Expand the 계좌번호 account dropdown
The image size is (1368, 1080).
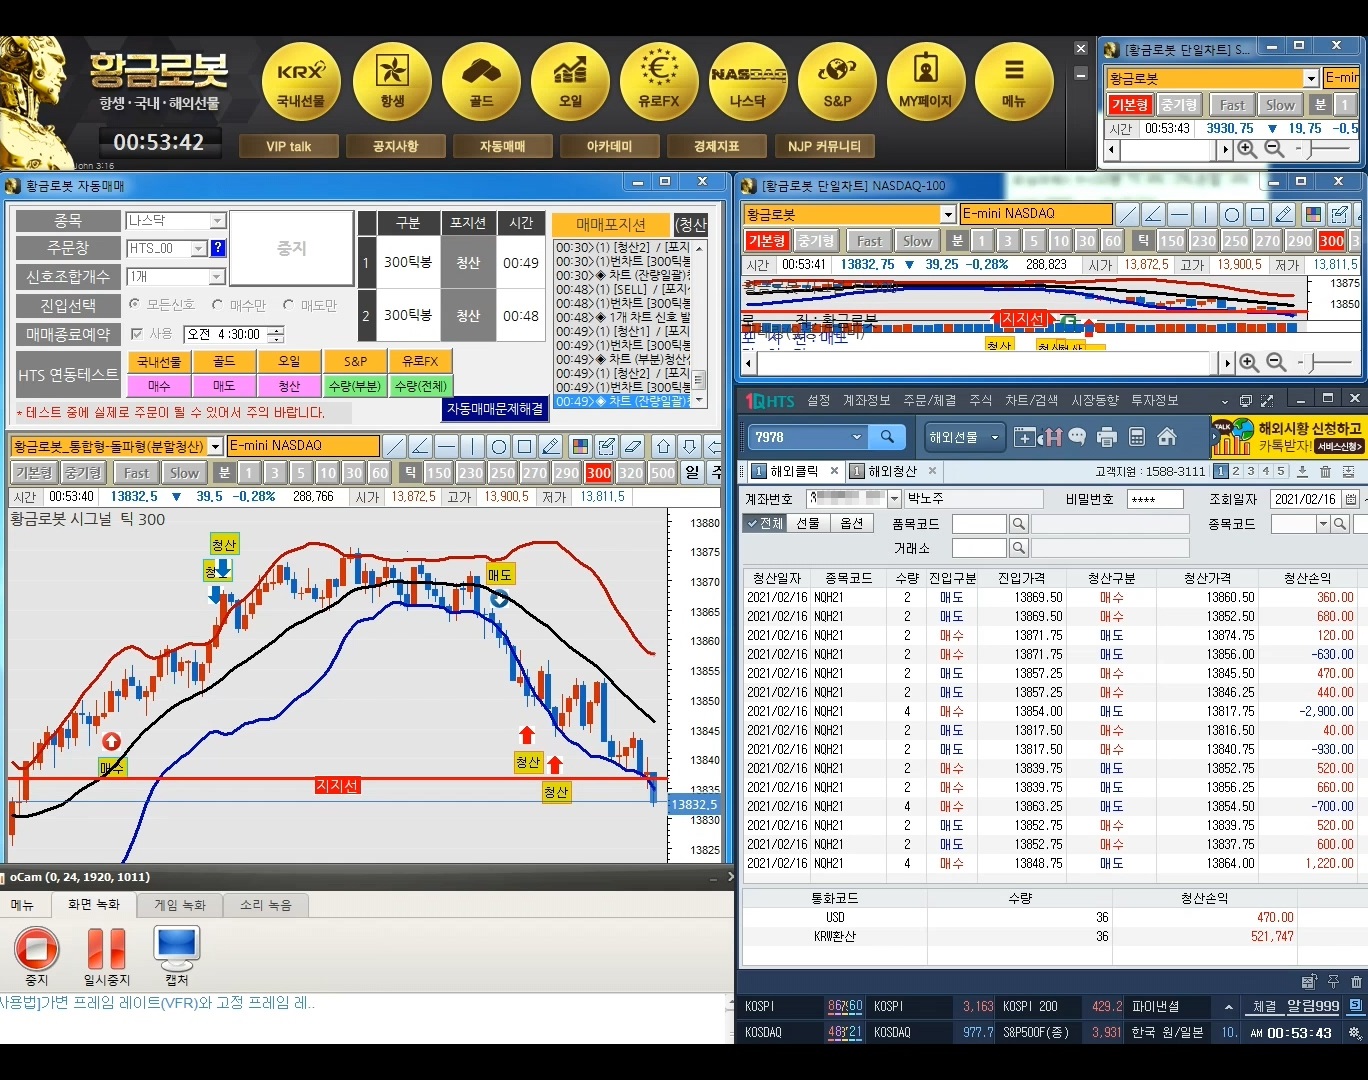coord(894,498)
